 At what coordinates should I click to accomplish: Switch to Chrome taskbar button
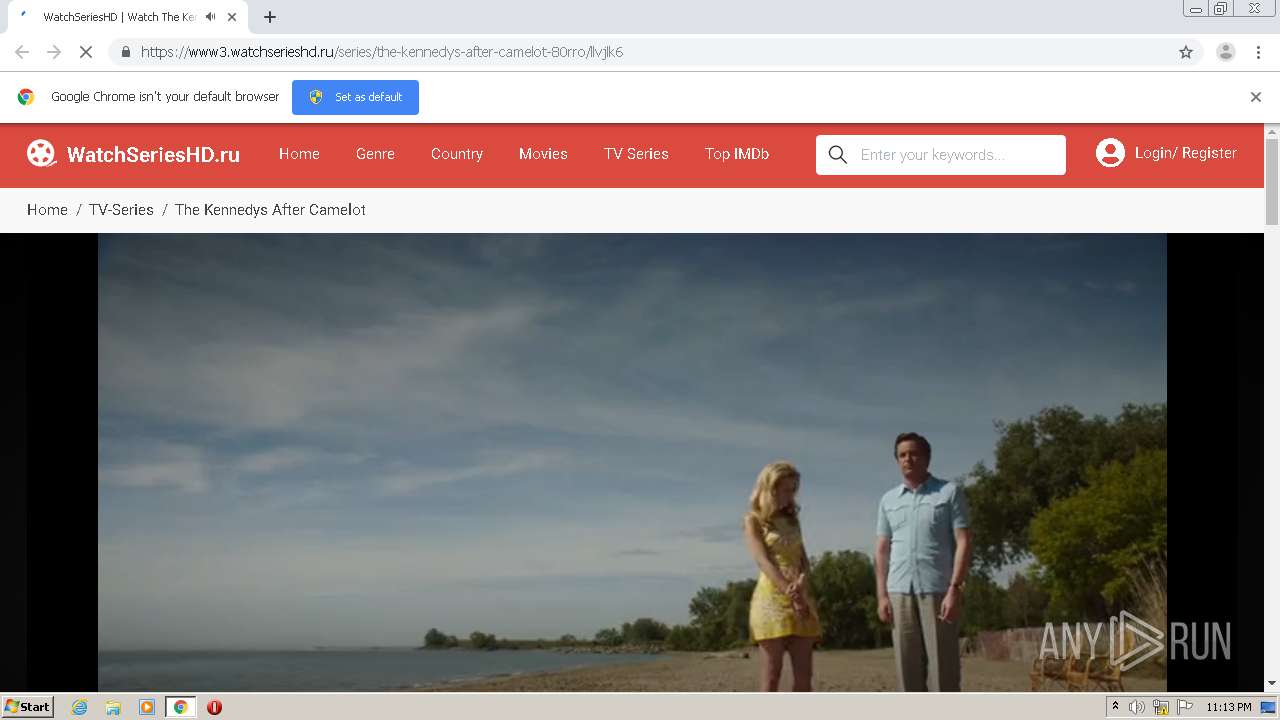click(x=180, y=707)
